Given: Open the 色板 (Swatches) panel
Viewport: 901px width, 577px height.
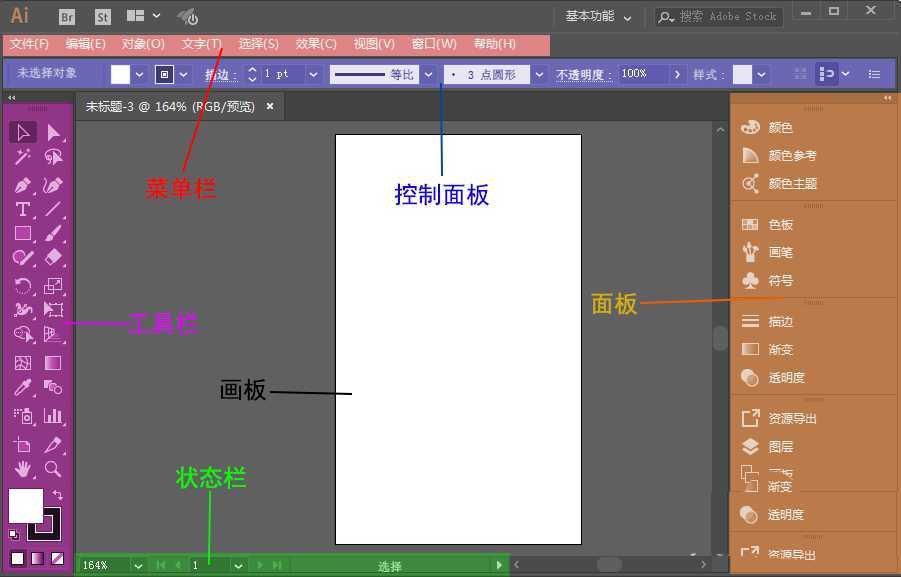Looking at the screenshot, I should point(768,224).
